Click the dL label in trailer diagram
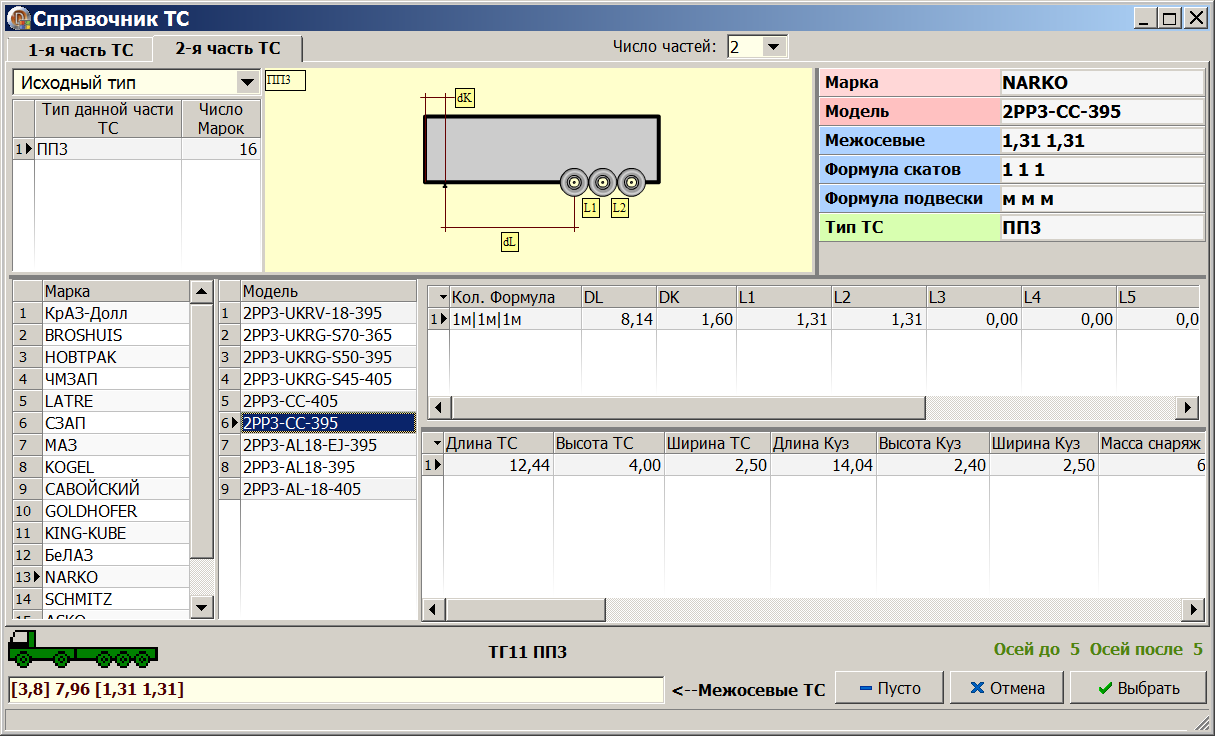The width and height of the screenshot is (1215, 736). click(509, 242)
